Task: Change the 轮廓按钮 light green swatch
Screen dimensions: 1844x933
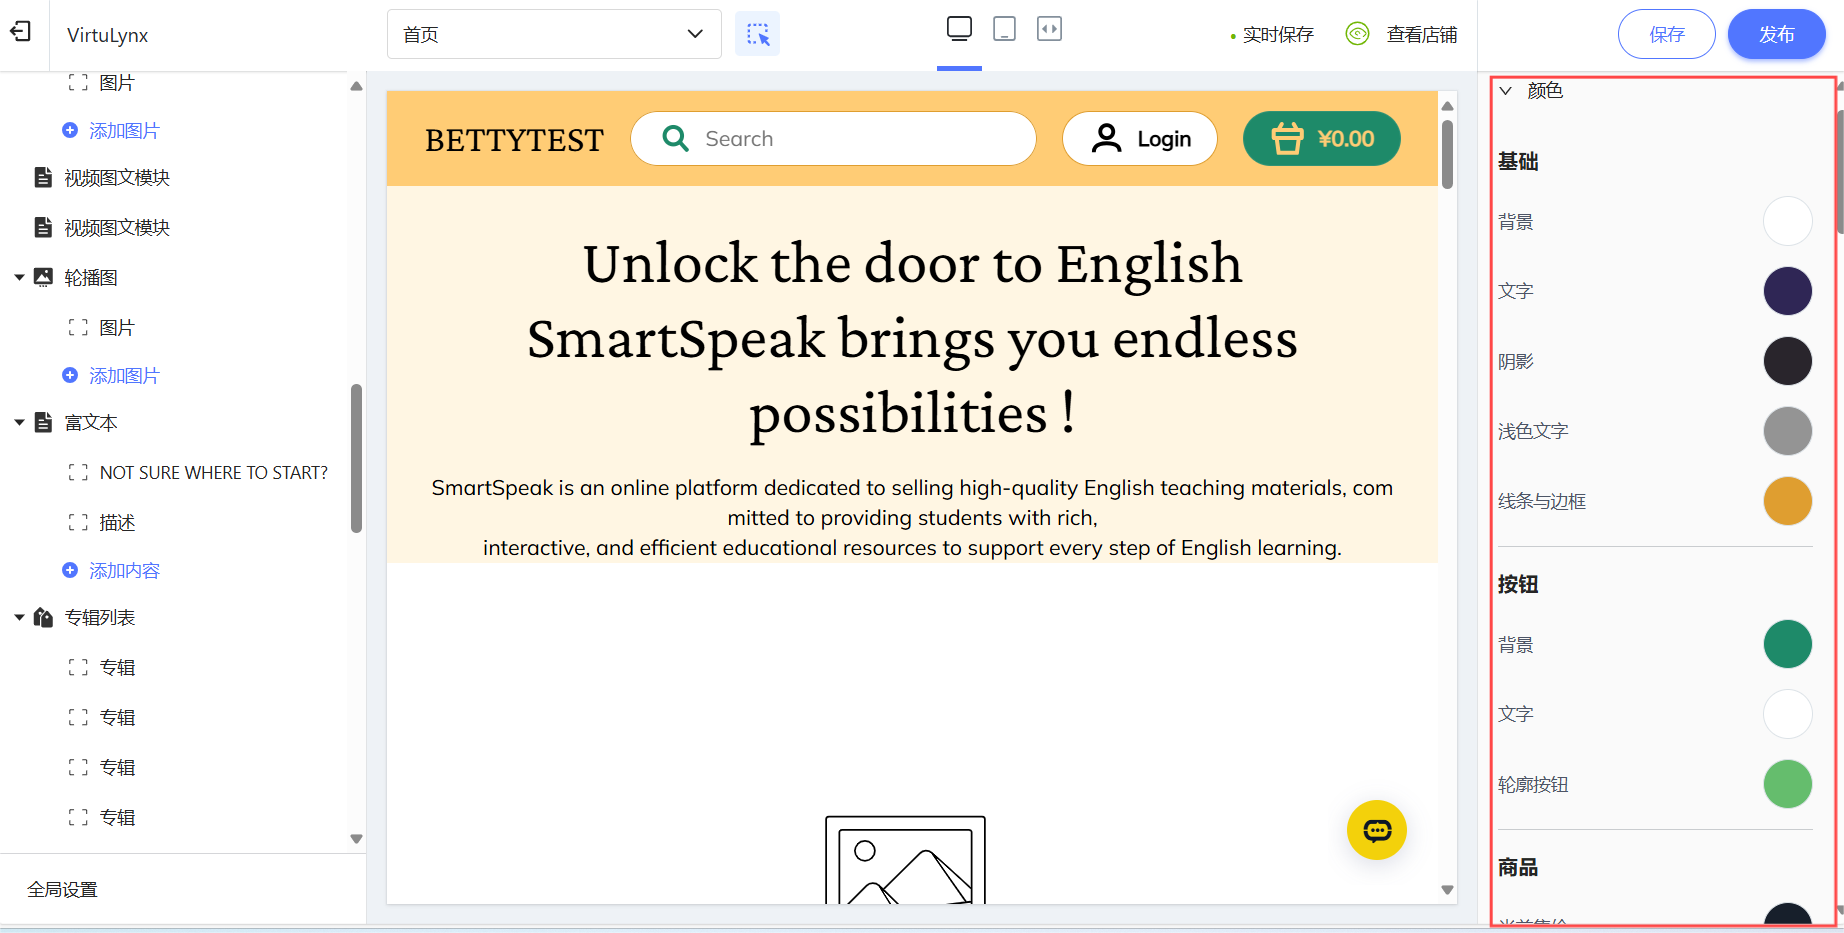Action: (1787, 784)
